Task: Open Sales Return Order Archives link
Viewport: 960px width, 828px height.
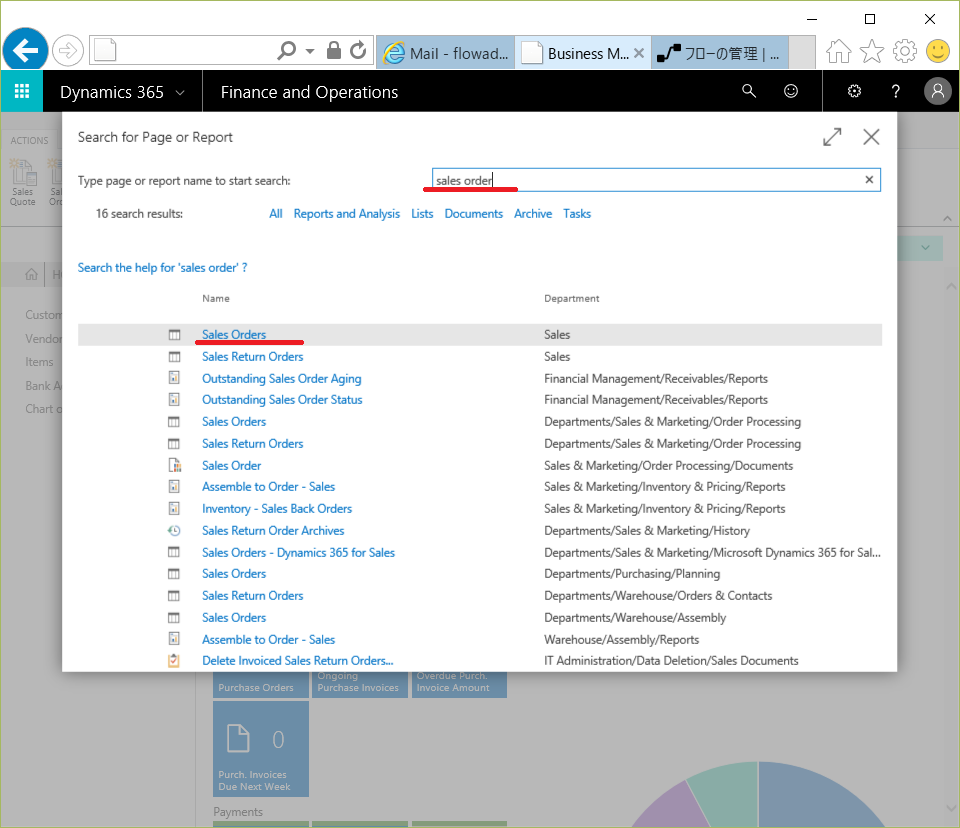Action: point(273,530)
